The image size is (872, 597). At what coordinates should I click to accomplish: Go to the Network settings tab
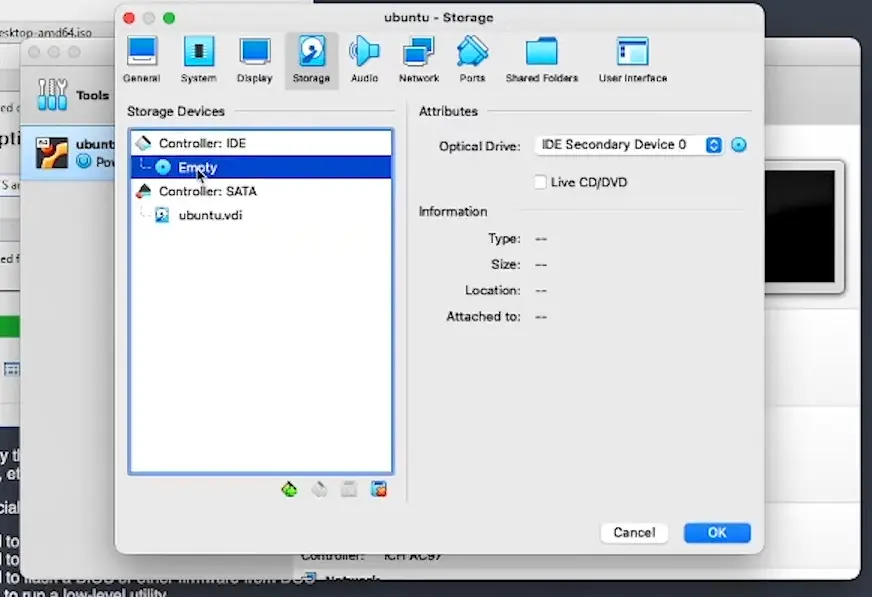tap(419, 60)
